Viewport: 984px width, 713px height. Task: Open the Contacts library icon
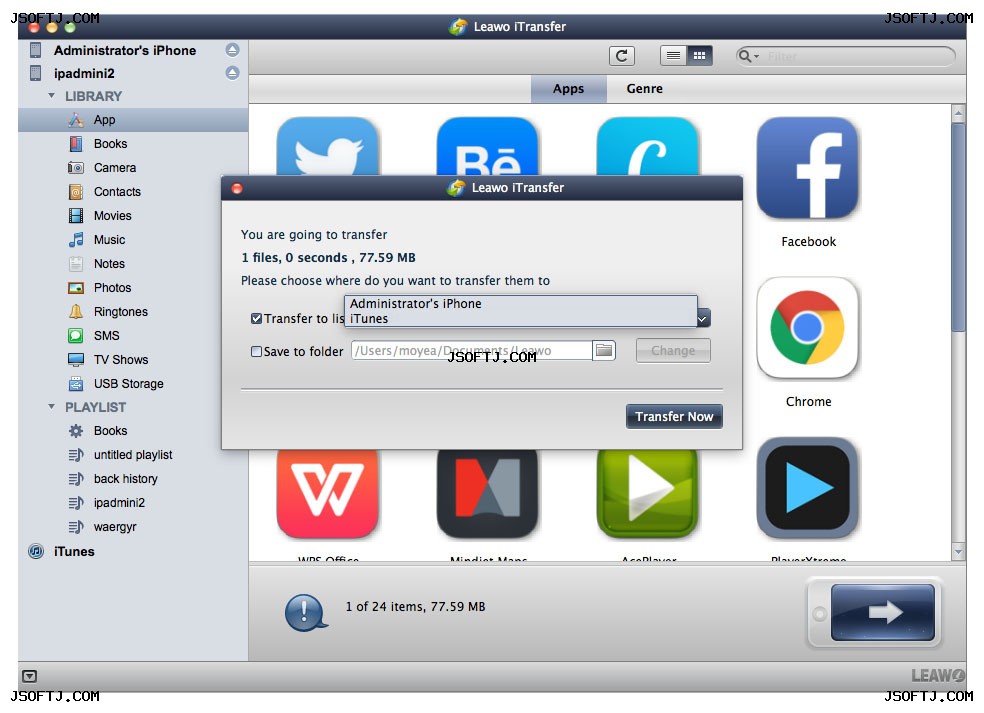(x=76, y=191)
